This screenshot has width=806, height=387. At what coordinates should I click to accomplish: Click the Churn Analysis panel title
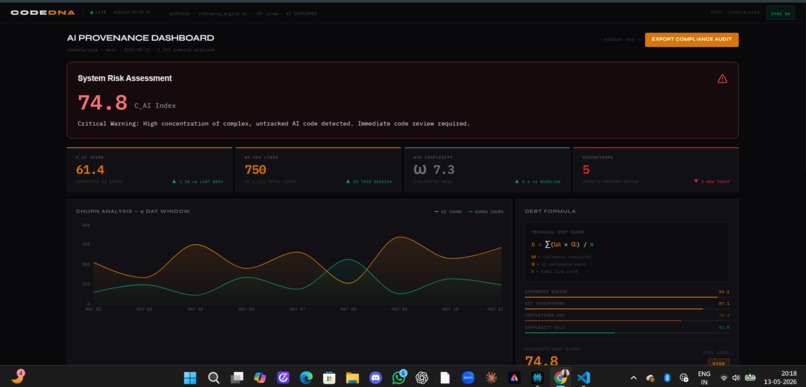coord(133,211)
